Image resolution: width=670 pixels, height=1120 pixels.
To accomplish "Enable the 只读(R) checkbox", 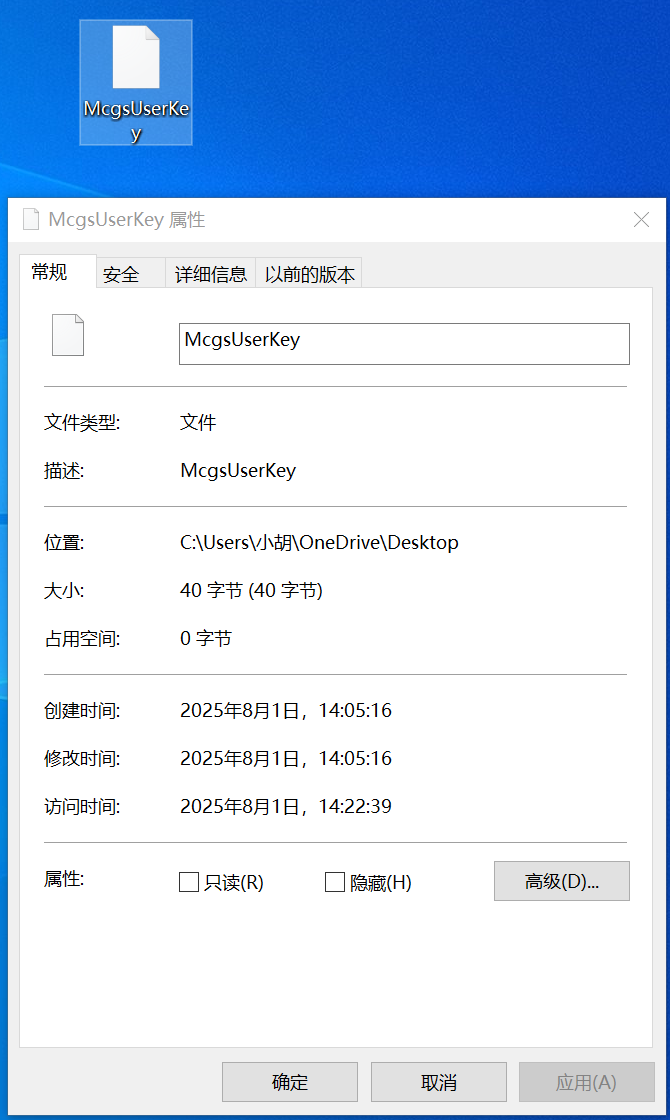I will [189, 882].
